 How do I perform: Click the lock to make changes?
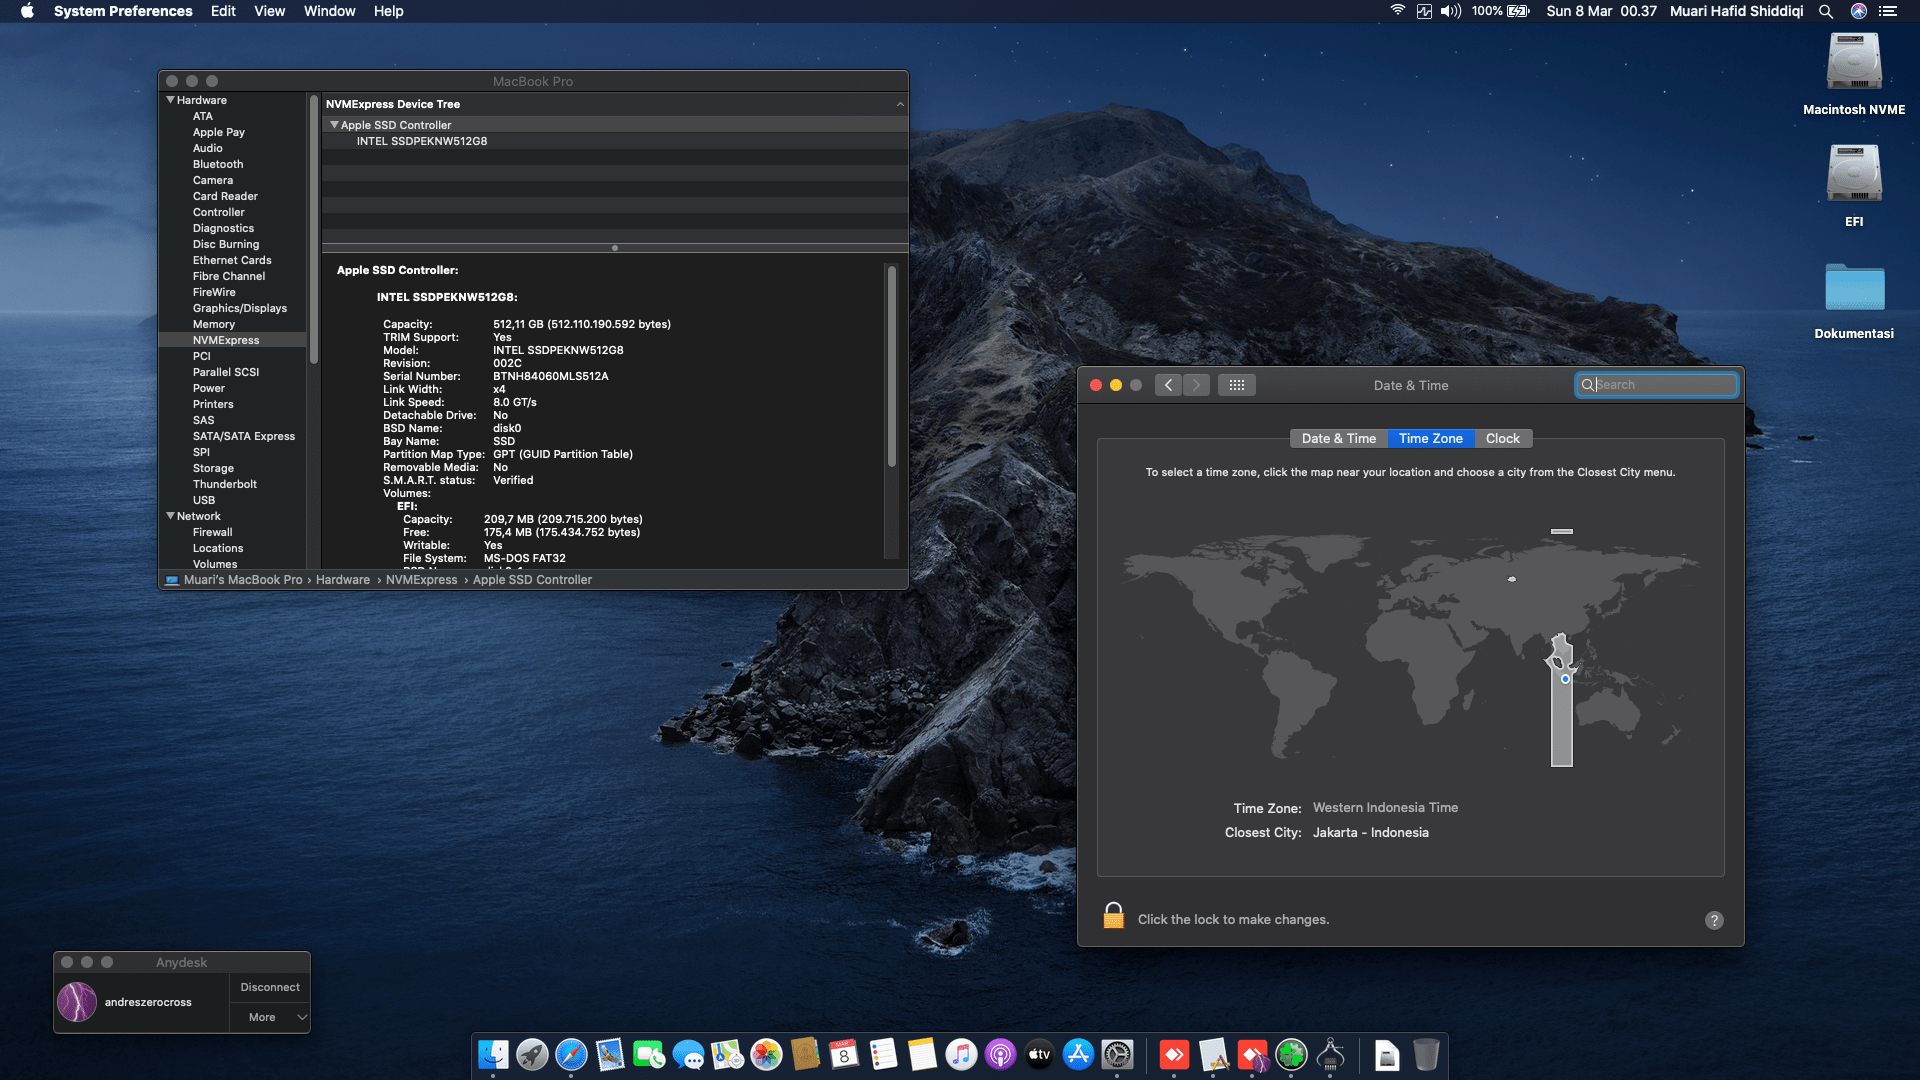tap(1113, 918)
